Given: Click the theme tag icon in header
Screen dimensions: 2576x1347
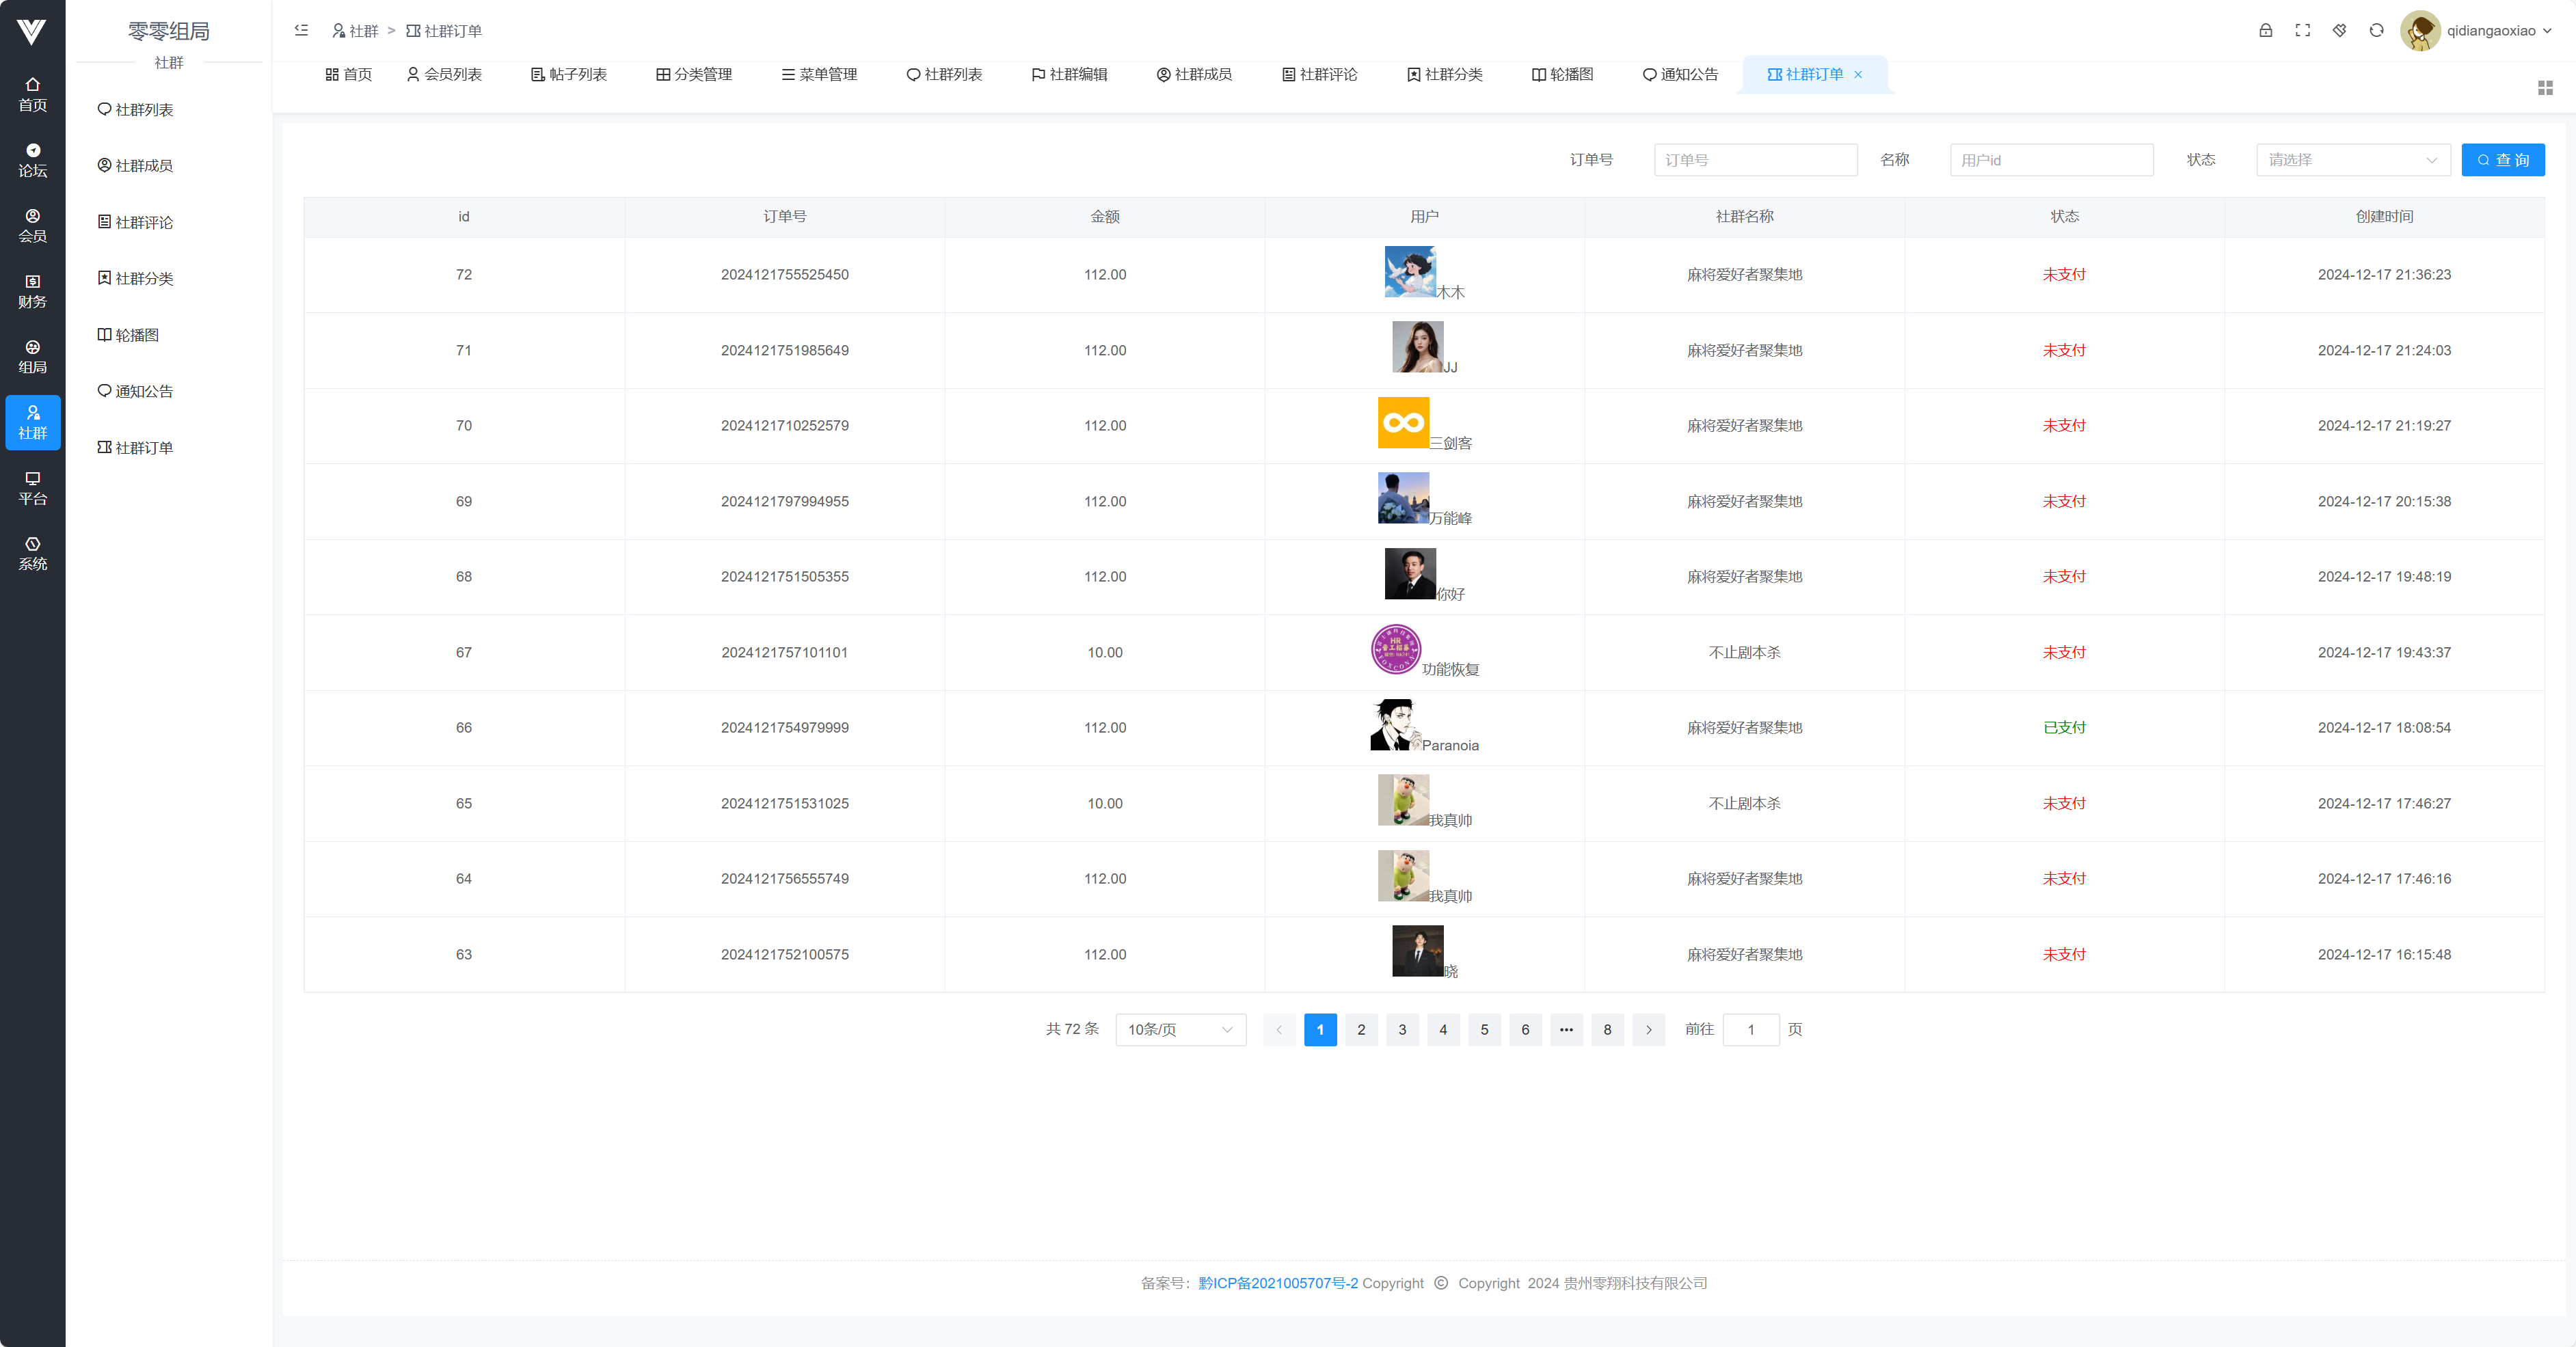Looking at the screenshot, I should click(x=2339, y=31).
